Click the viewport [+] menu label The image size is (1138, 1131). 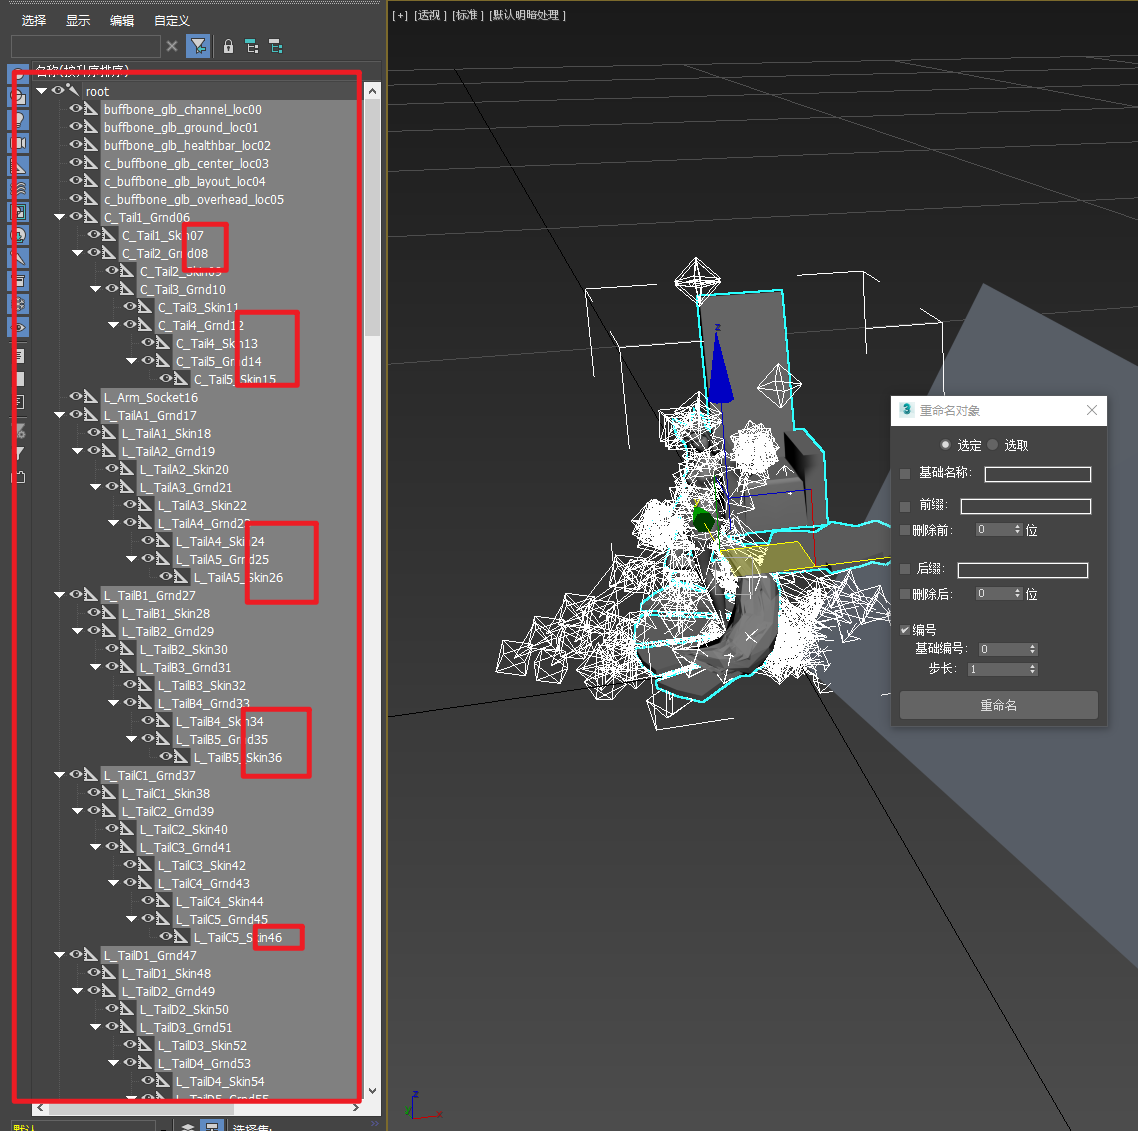tap(400, 15)
